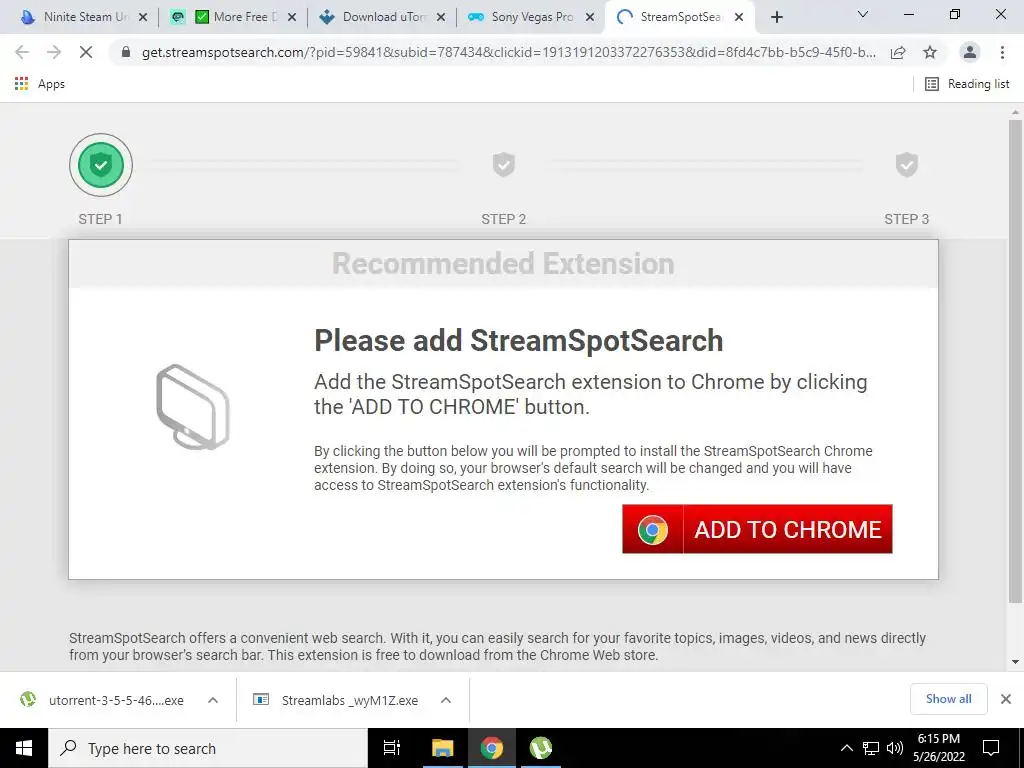Open uTorrent from the taskbar
1024x768 pixels.
click(x=541, y=748)
